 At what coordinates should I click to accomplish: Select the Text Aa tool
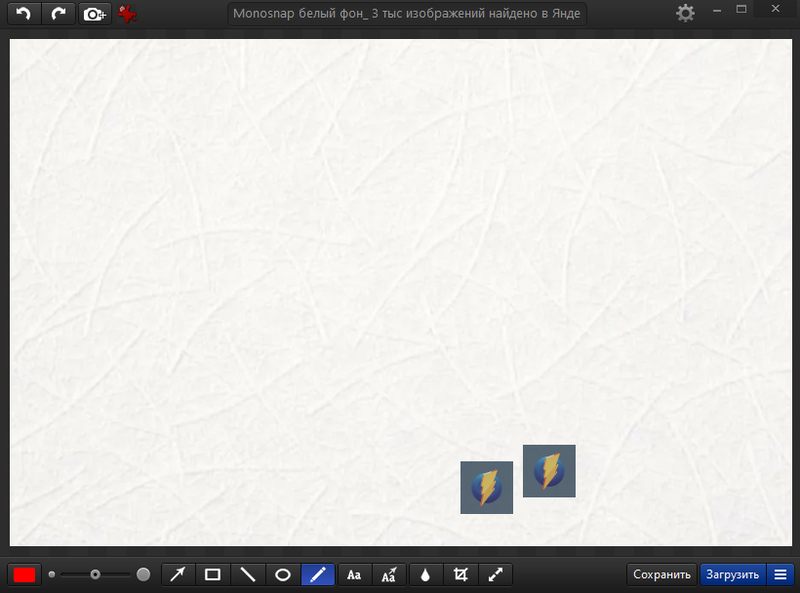click(354, 575)
